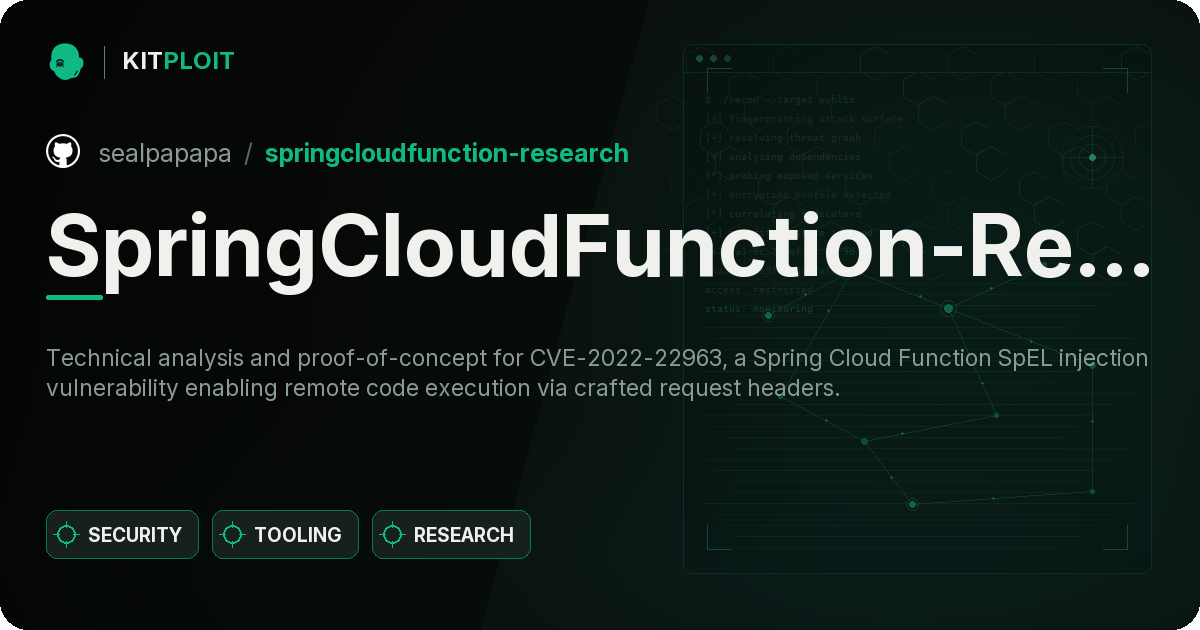1200x630 pixels.
Task: Click the "status: monitoring" terminal line
Action: (759, 309)
